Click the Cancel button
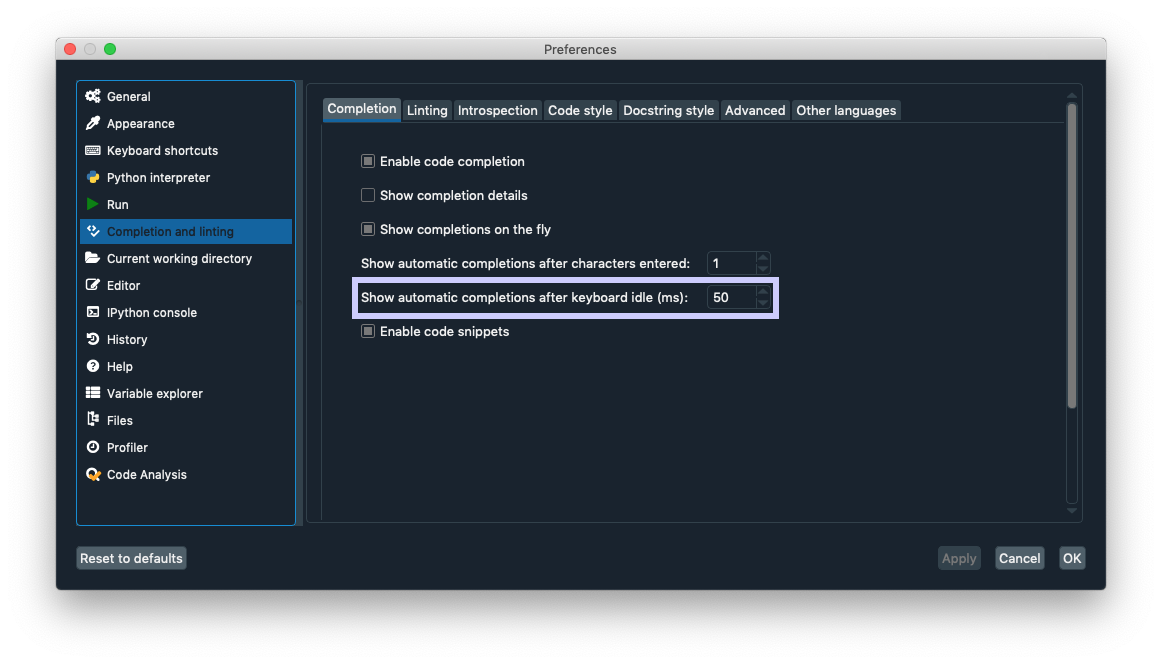 coord(1019,558)
